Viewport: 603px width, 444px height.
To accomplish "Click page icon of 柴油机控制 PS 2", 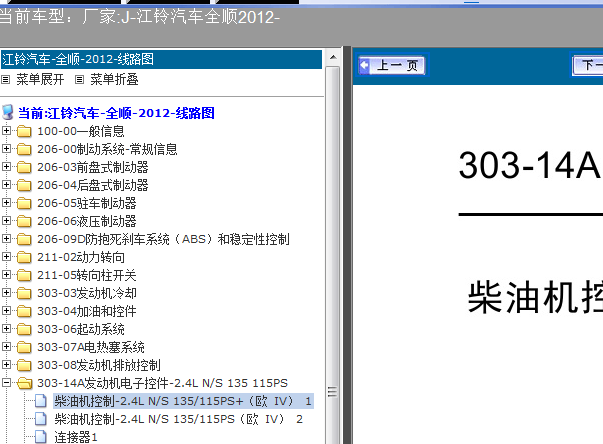I will point(41,419).
